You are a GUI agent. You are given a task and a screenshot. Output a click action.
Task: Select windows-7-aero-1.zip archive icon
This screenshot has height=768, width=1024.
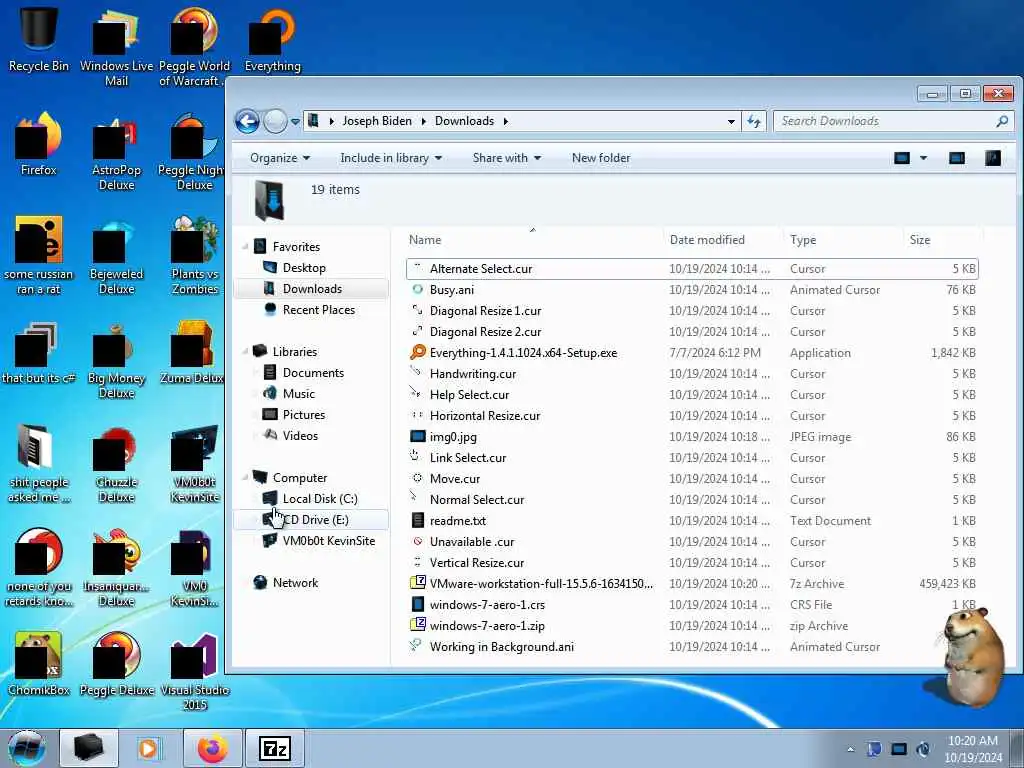point(417,625)
